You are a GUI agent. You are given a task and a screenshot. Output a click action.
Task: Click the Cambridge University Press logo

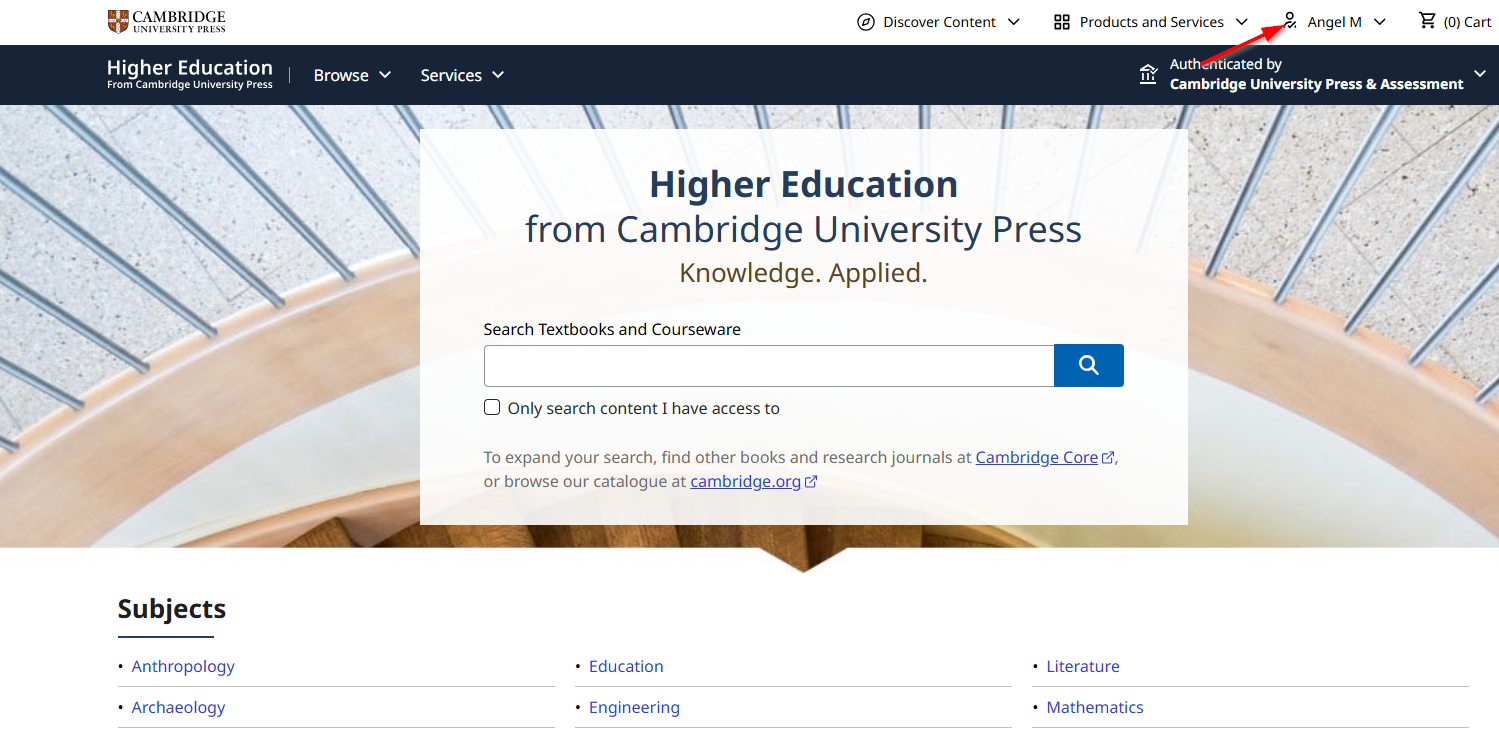[167, 21]
